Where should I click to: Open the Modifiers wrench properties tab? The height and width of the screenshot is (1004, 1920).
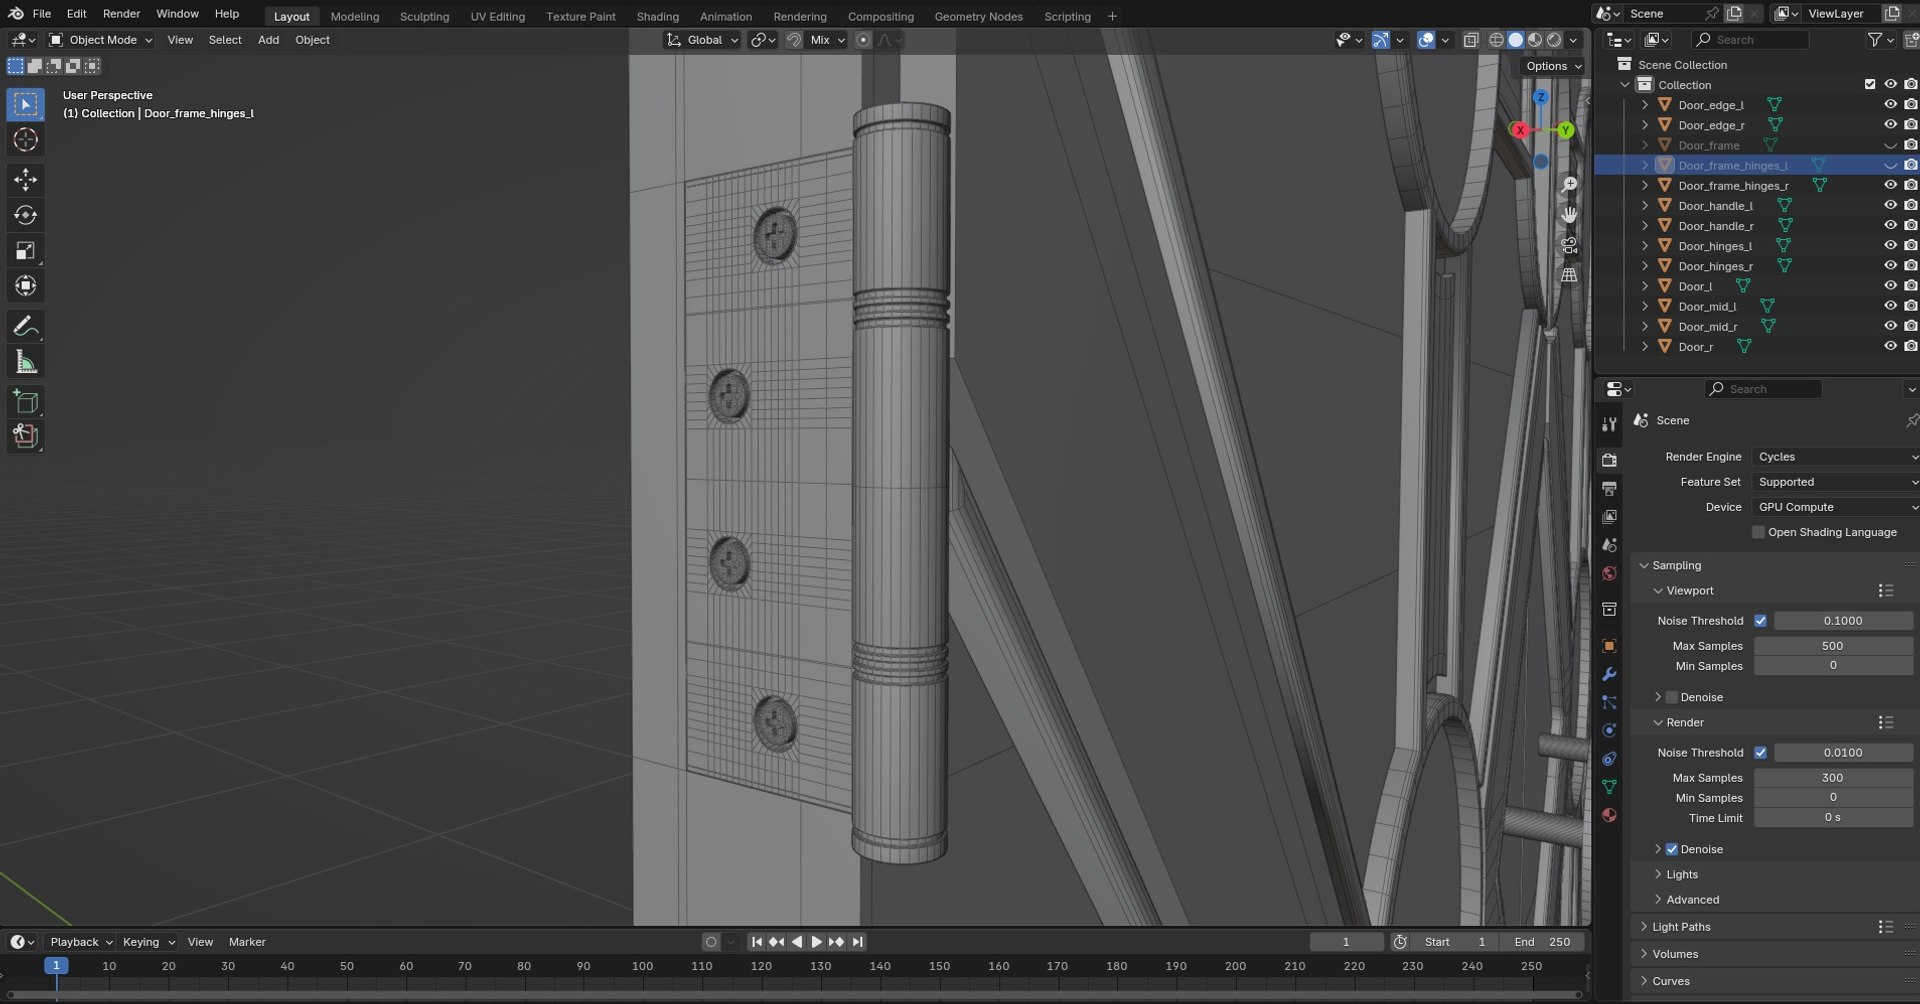tap(1609, 675)
